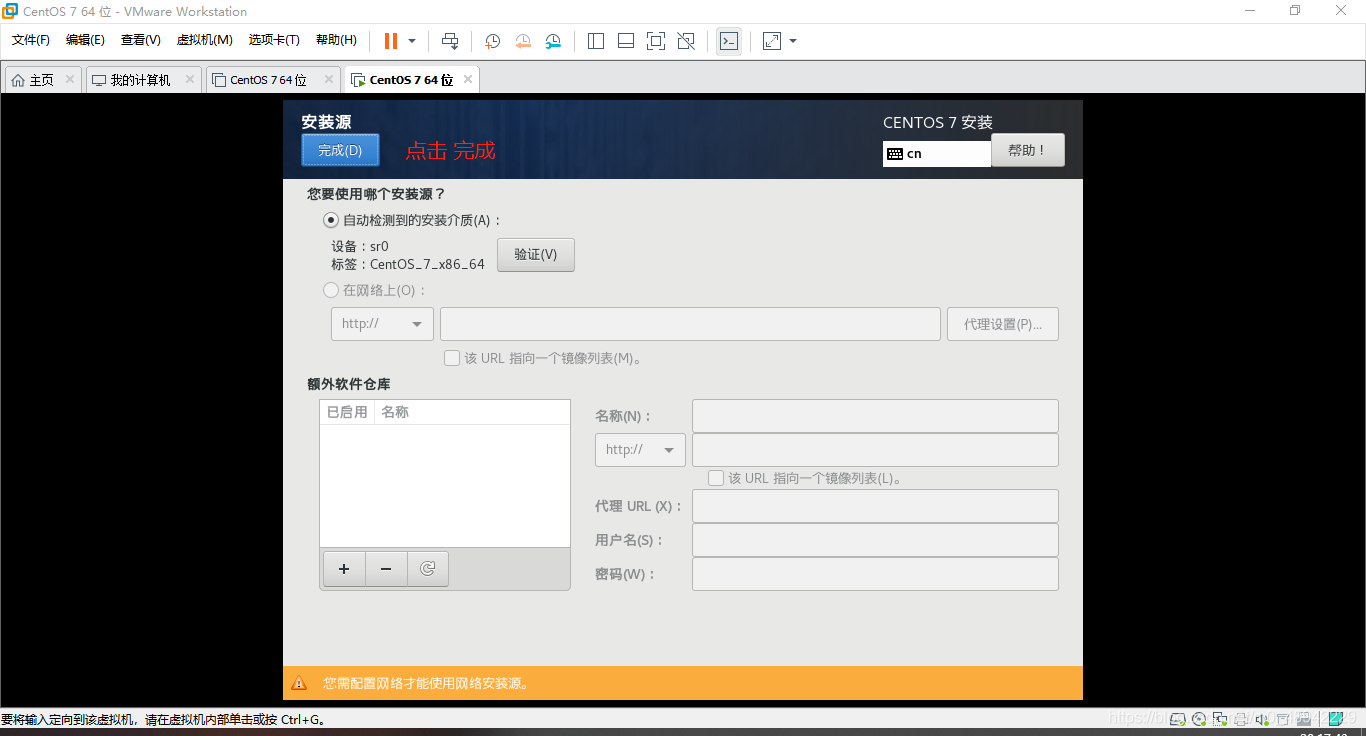Click the 已启用 column header

(347, 412)
